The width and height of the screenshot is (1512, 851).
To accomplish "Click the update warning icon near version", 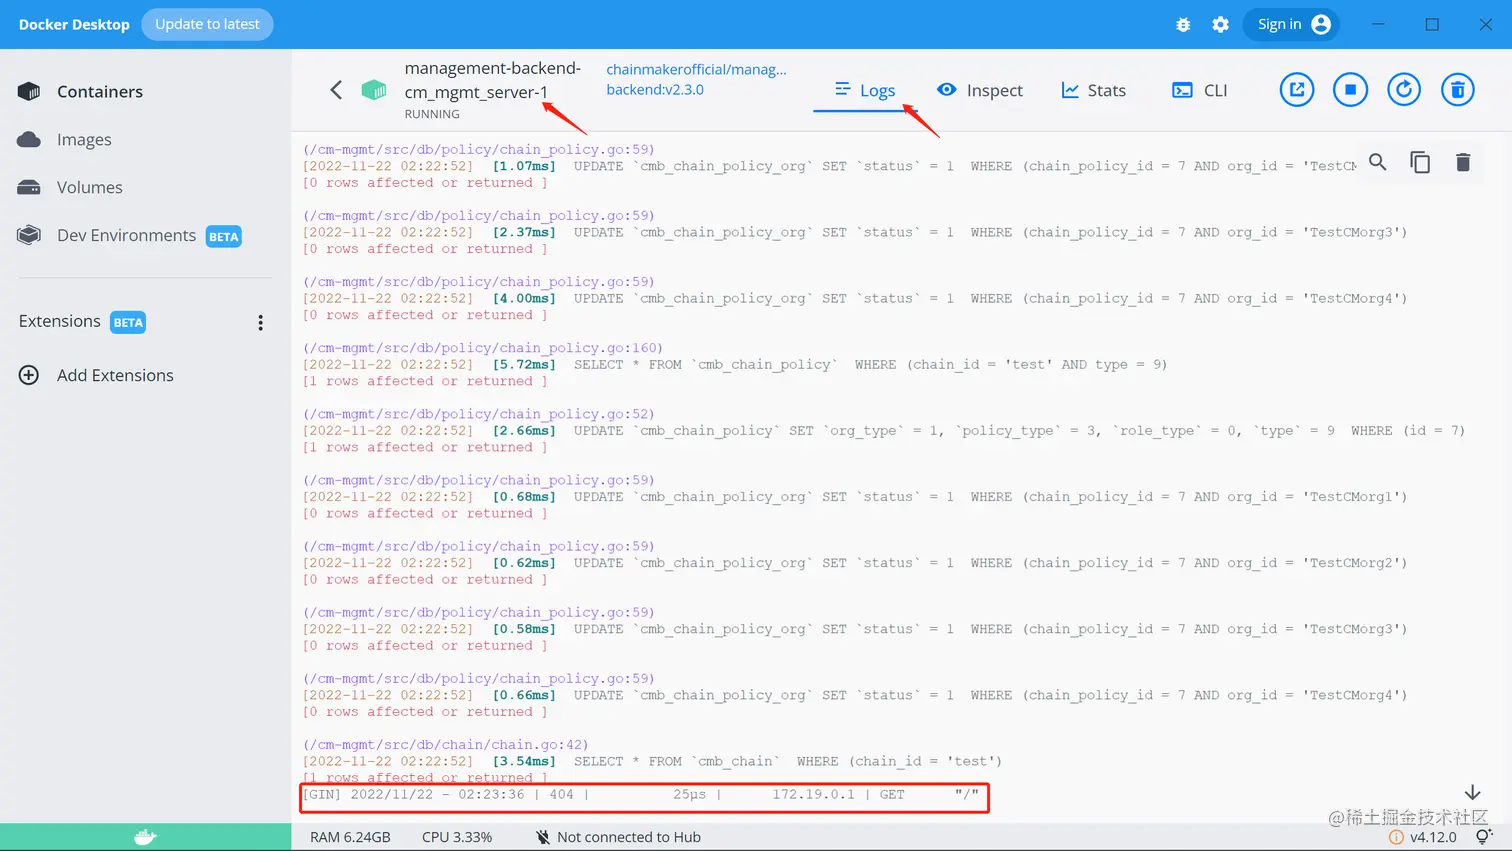I will pyautogui.click(x=1396, y=837).
